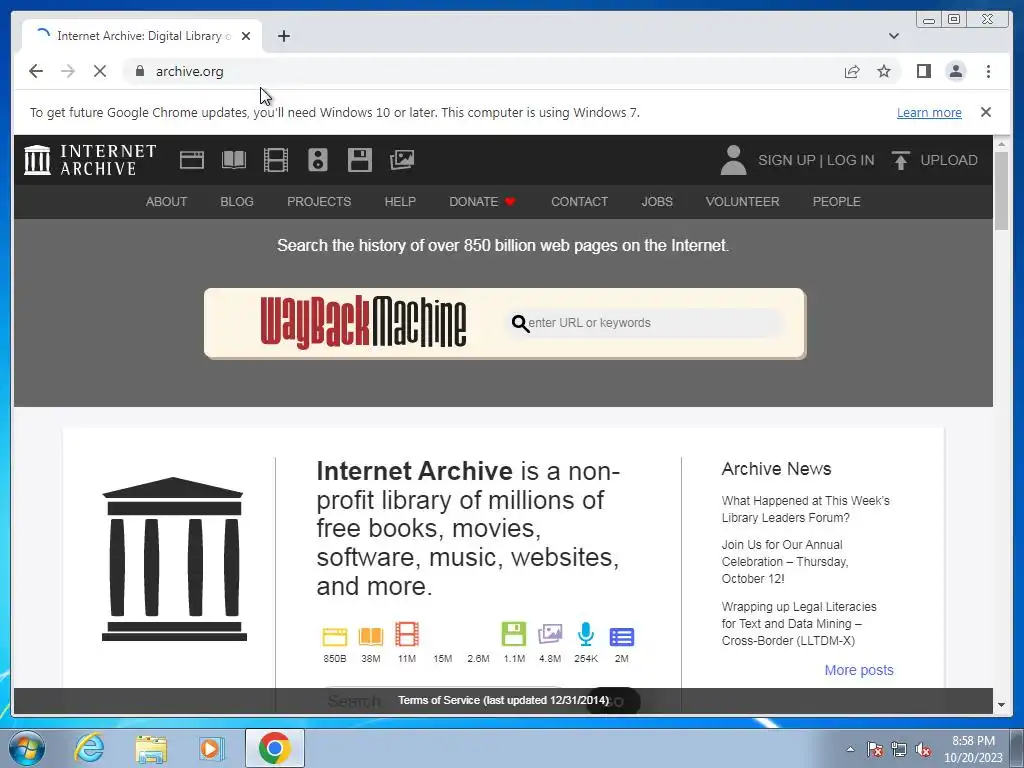
Task: Click the SIGN UP link
Action: coord(786,160)
